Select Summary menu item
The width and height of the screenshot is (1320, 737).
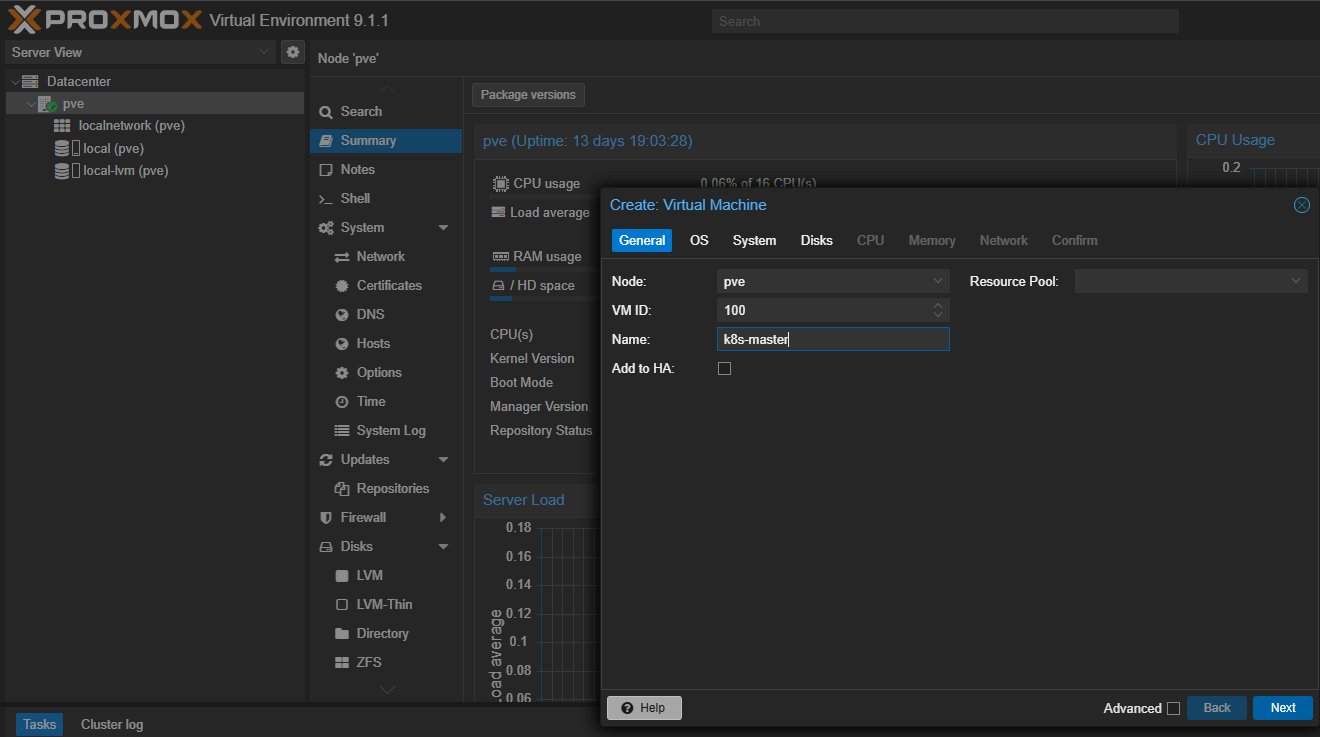pos(386,140)
